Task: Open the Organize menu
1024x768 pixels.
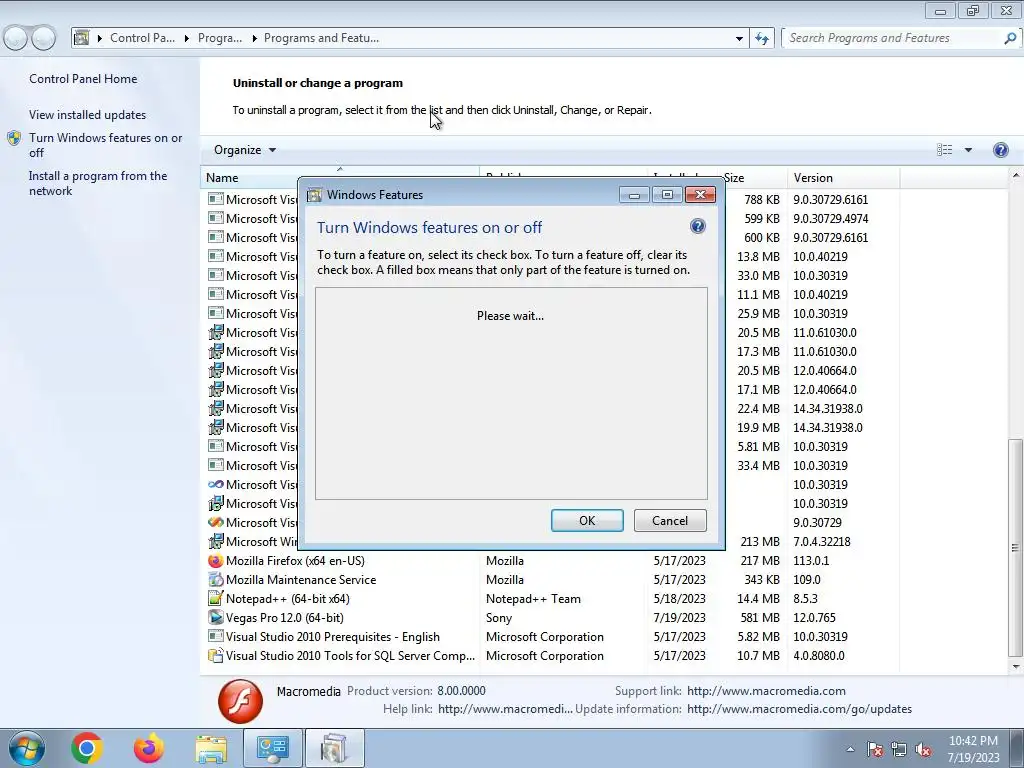Action: click(245, 150)
